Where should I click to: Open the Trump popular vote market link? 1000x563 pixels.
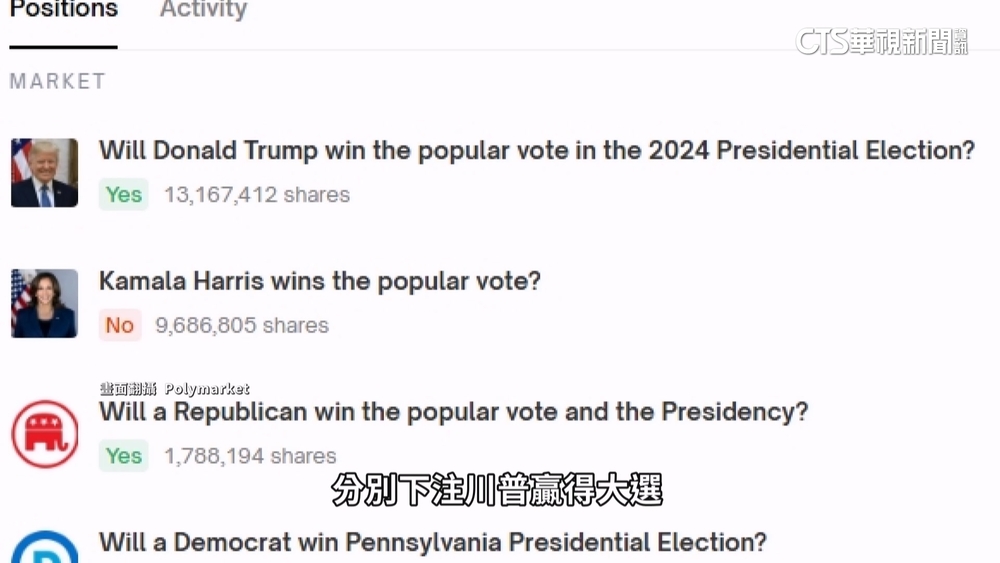(536, 151)
